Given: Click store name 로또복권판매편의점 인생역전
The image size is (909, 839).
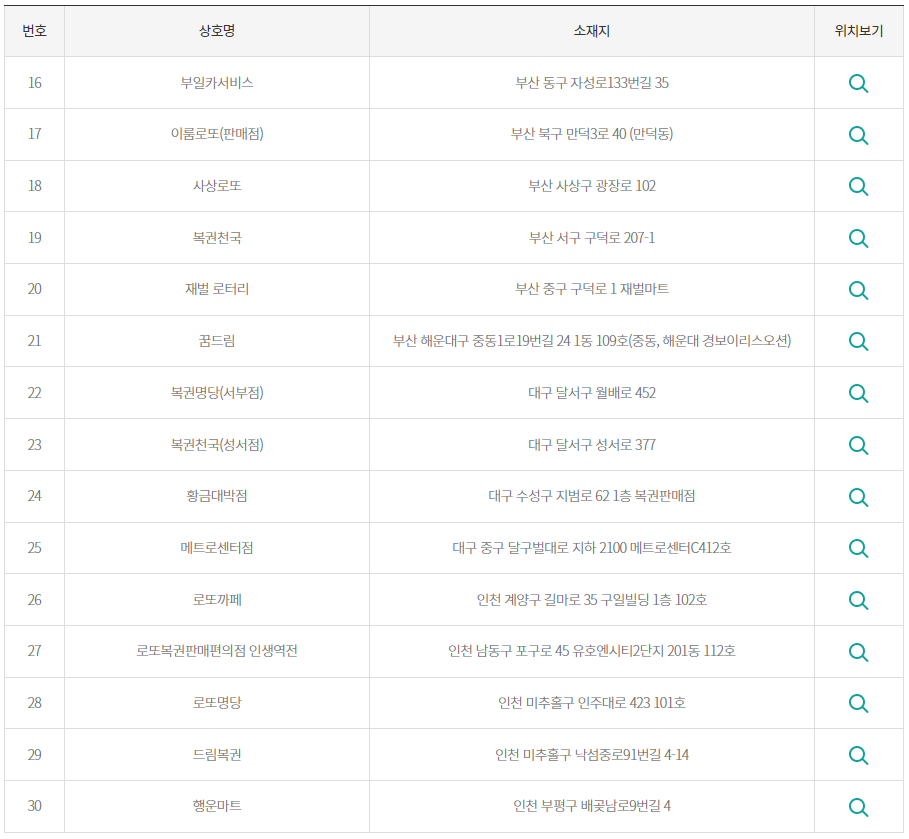Looking at the screenshot, I should [217, 651].
